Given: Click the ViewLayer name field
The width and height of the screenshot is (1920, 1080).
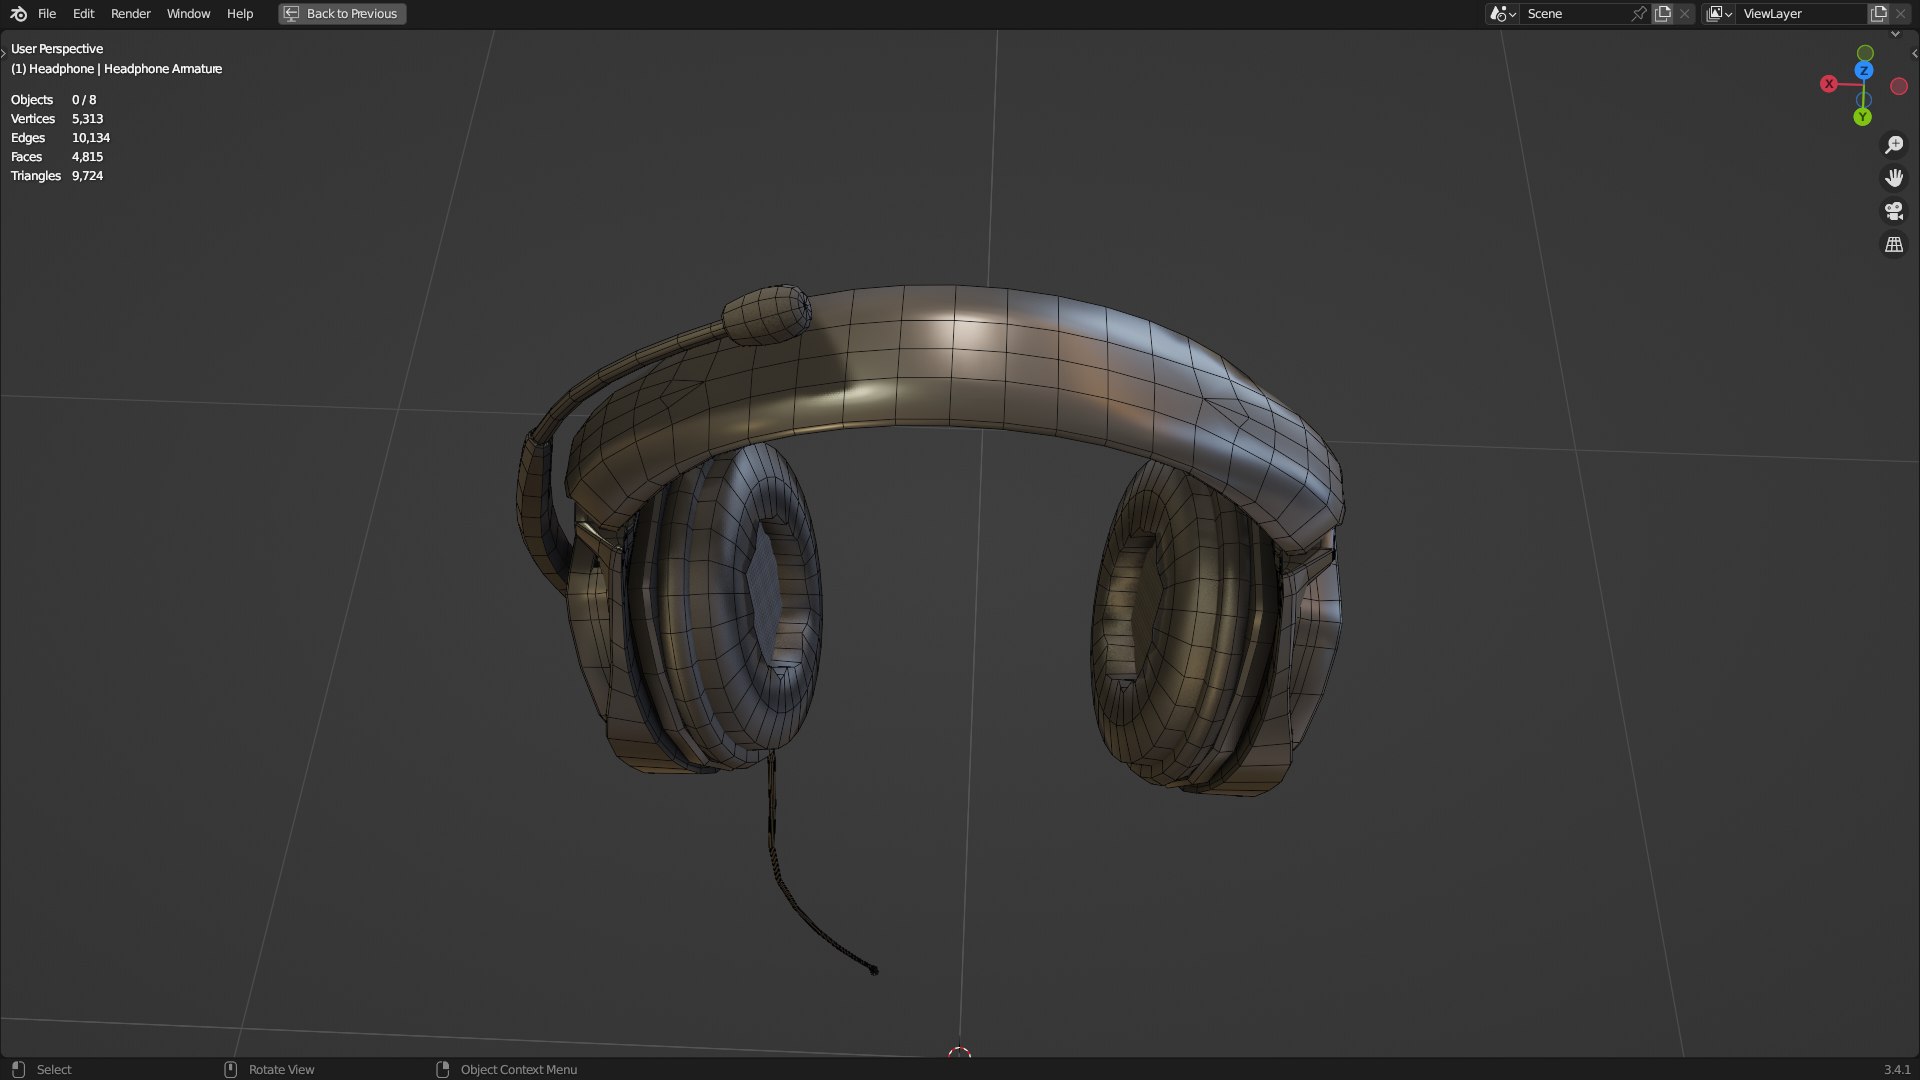Looking at the screenshot, I should [1802, 14].
